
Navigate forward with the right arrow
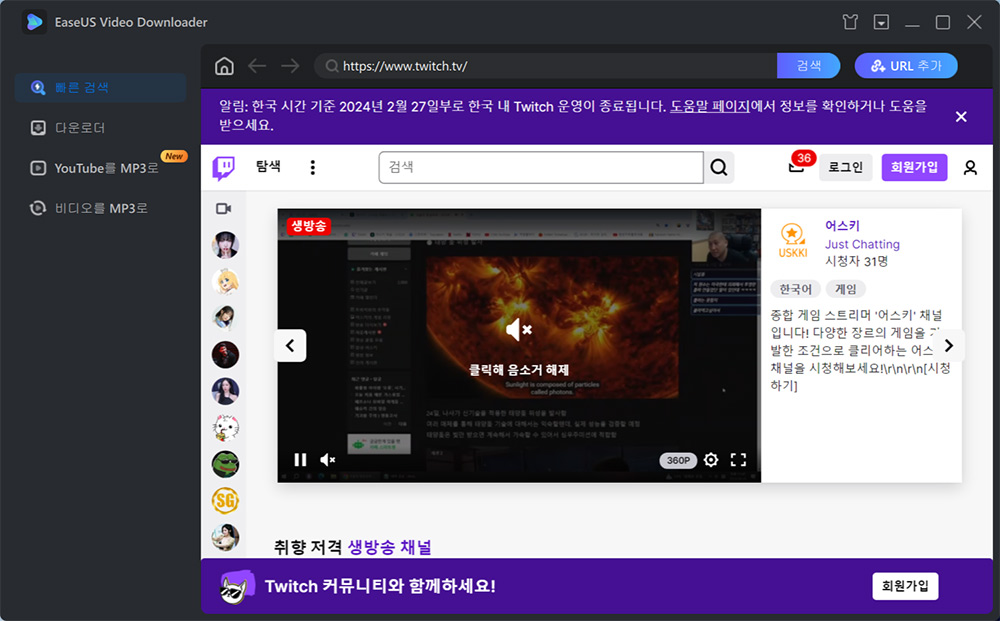(x=290, y=66)
